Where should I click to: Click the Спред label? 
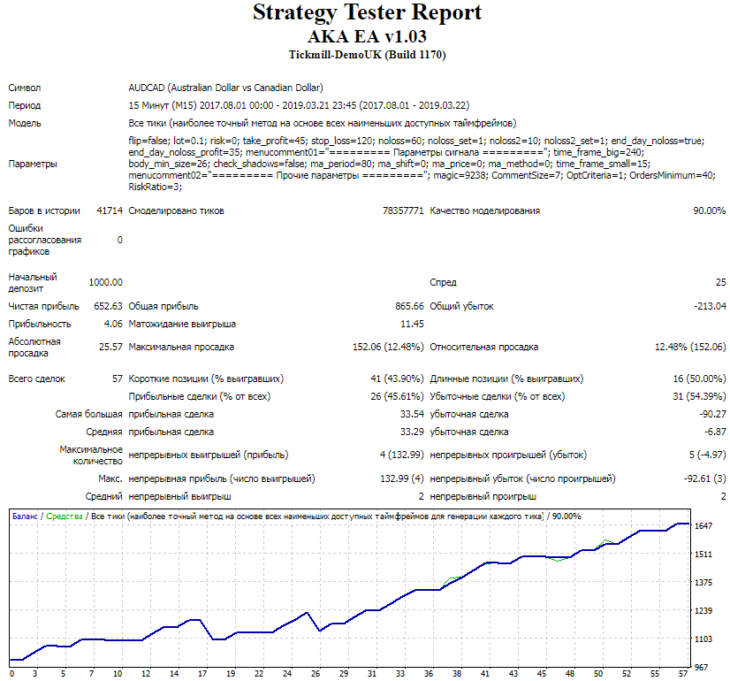(443, 283)
